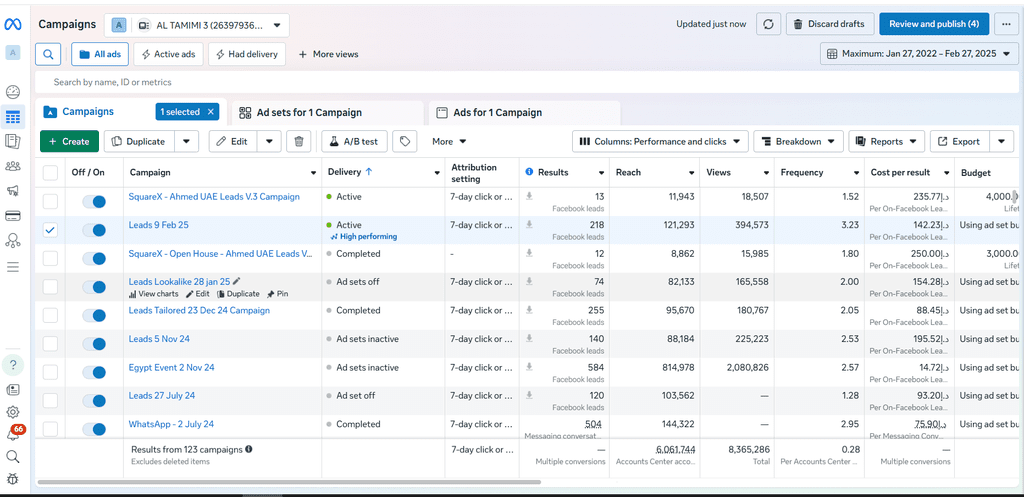
Task: Open Ads reporting icon in sidebar
Action: click(x=13, y=141)
